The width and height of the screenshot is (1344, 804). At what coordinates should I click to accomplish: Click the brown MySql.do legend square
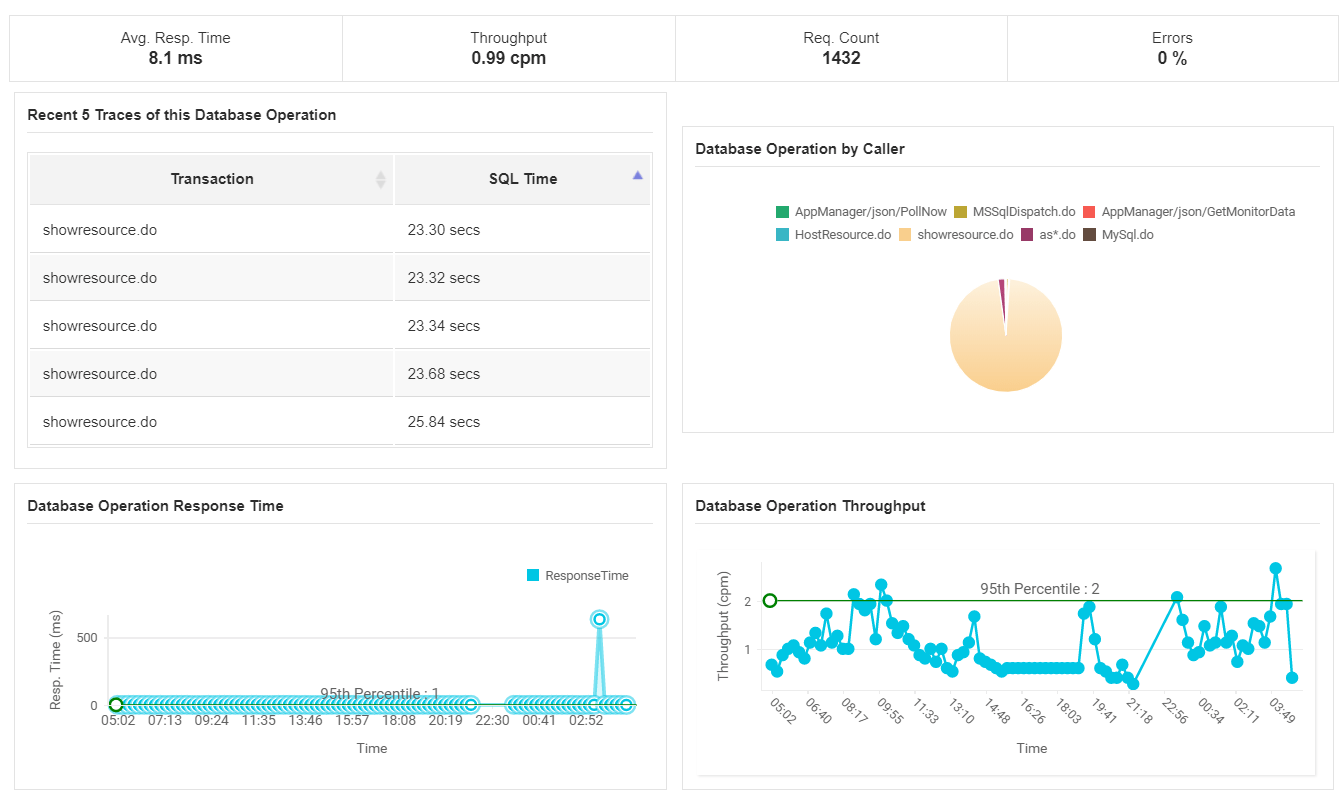click(x=1091, y=234)
